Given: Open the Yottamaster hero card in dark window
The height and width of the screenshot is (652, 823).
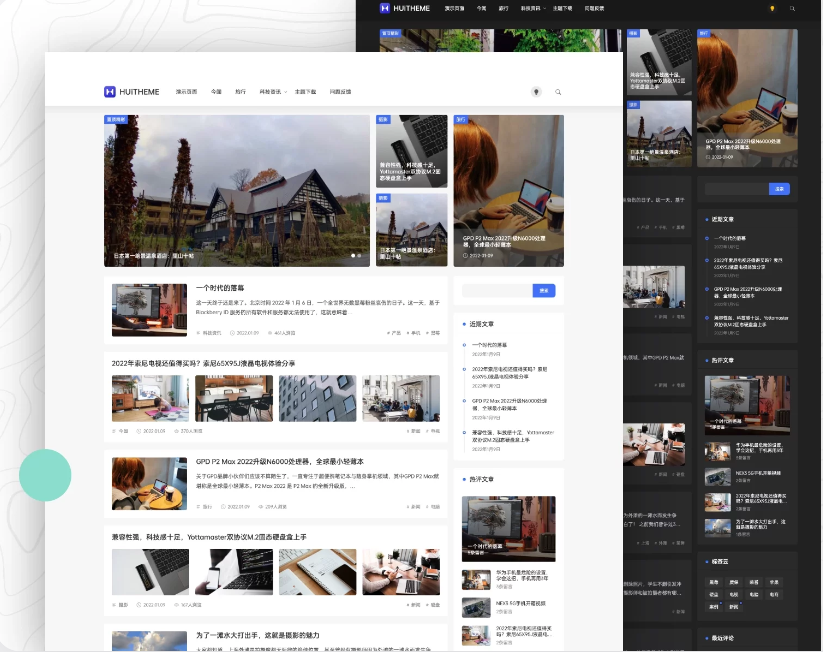Looking at the screenshot, I should pyautogui.click(x=659, y=62).
